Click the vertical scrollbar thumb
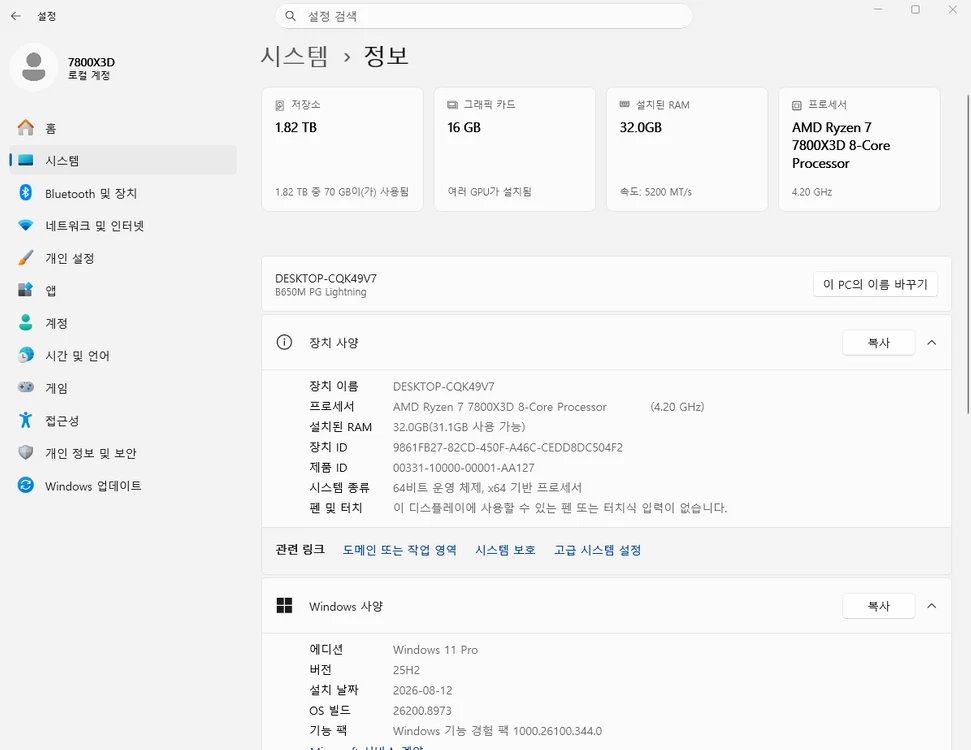Screen dimensions: 971x750 click(968, 254)
